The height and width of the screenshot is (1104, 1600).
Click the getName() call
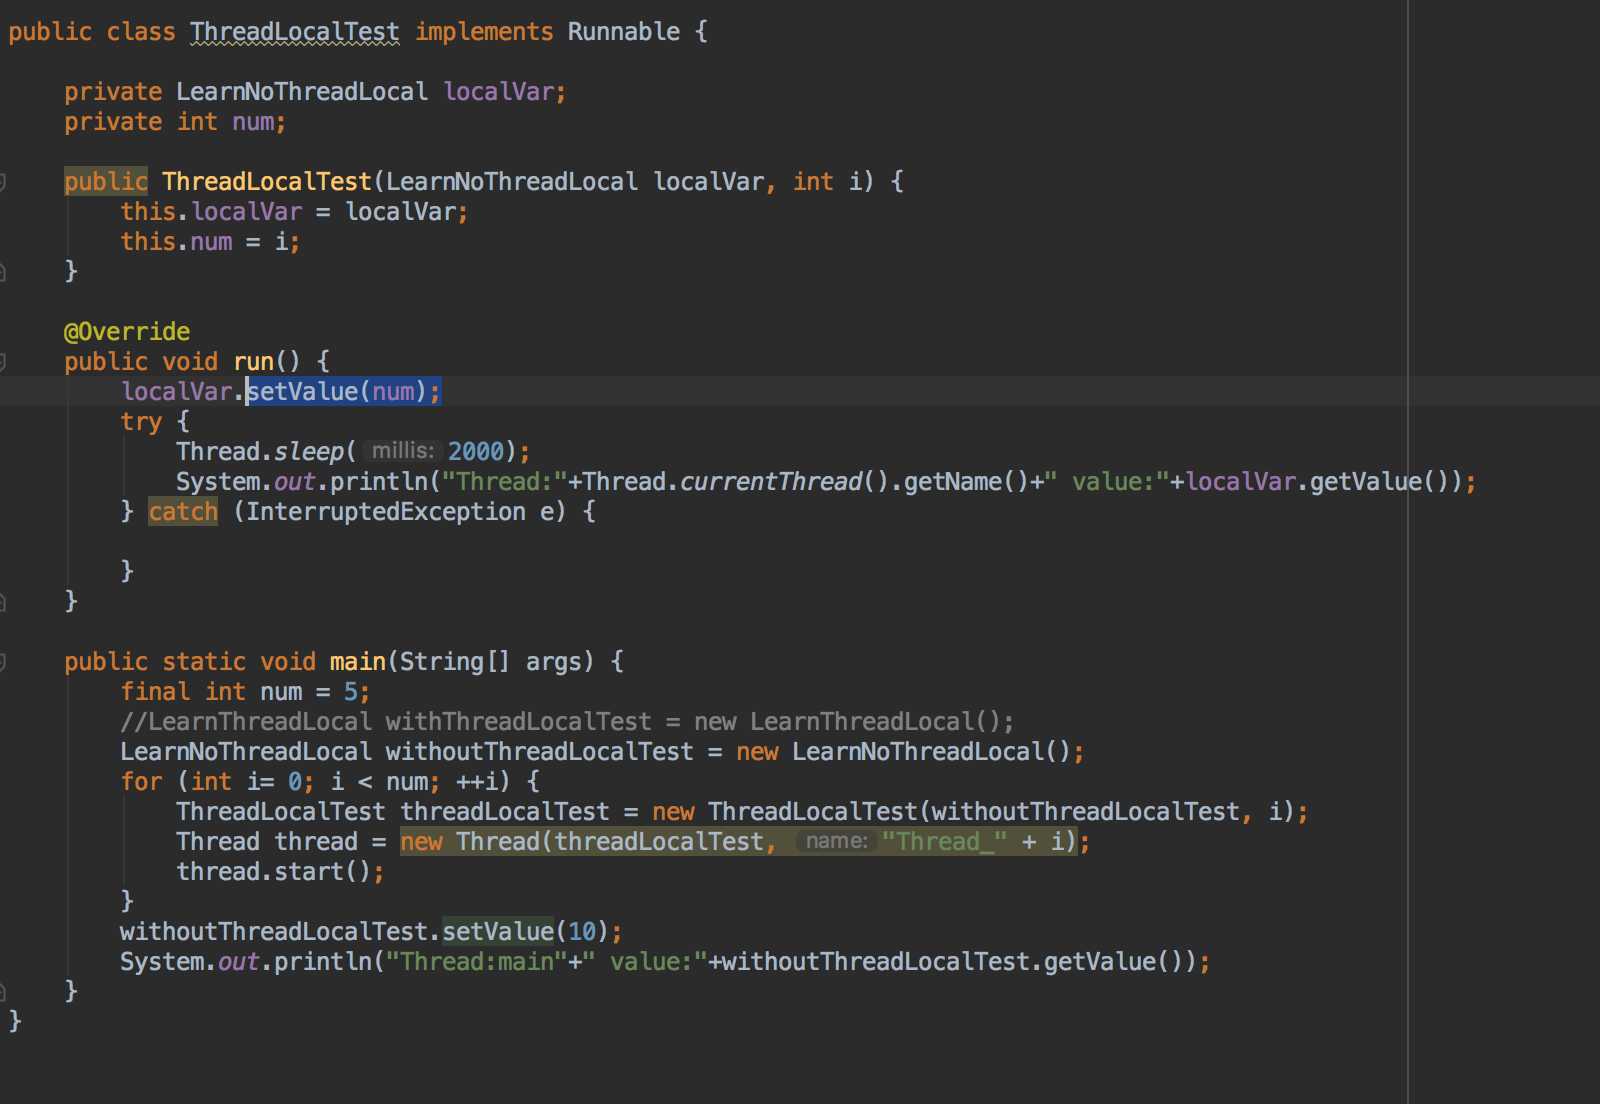click(x=967, y=482)
